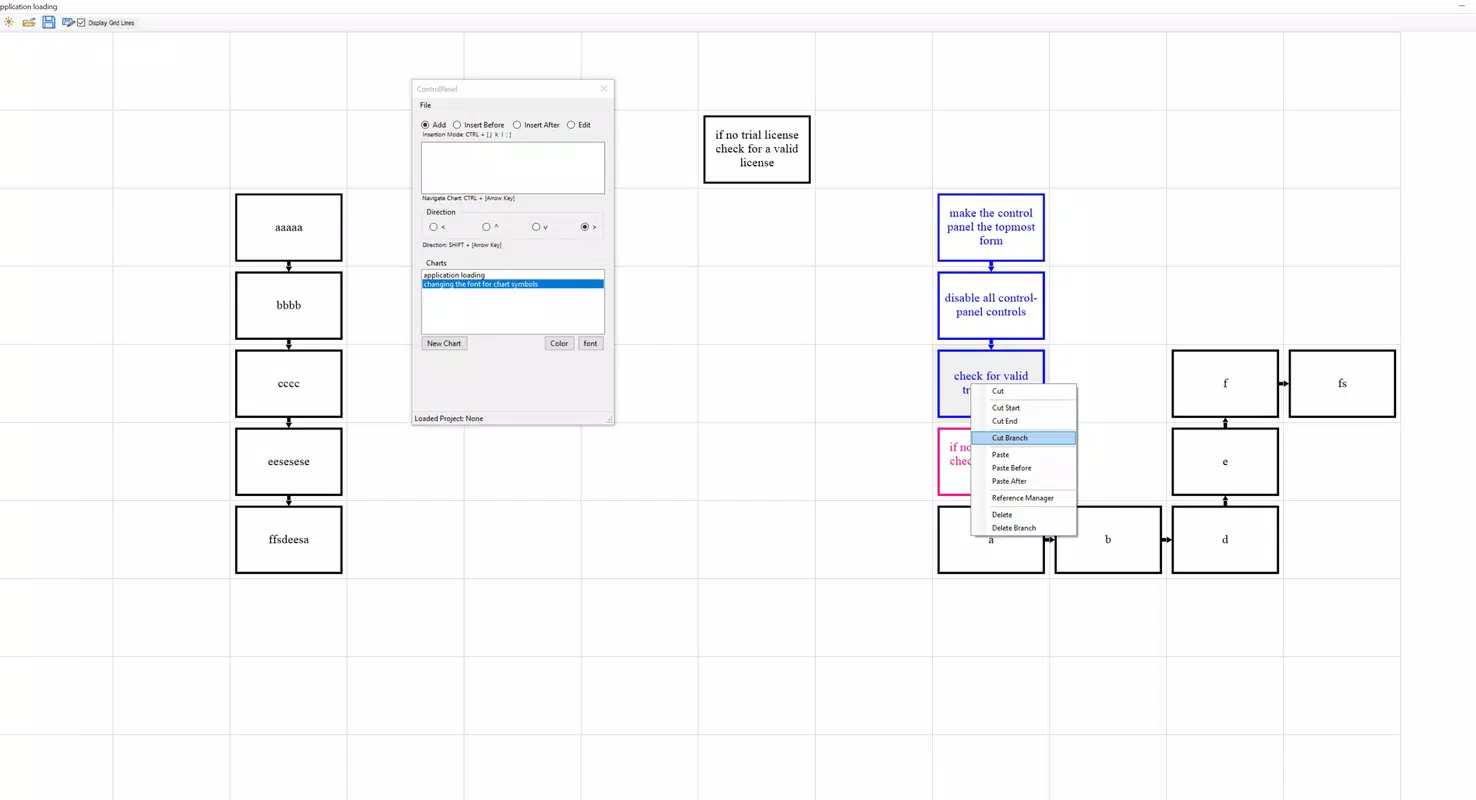Click the font button

tap(591, 343)
